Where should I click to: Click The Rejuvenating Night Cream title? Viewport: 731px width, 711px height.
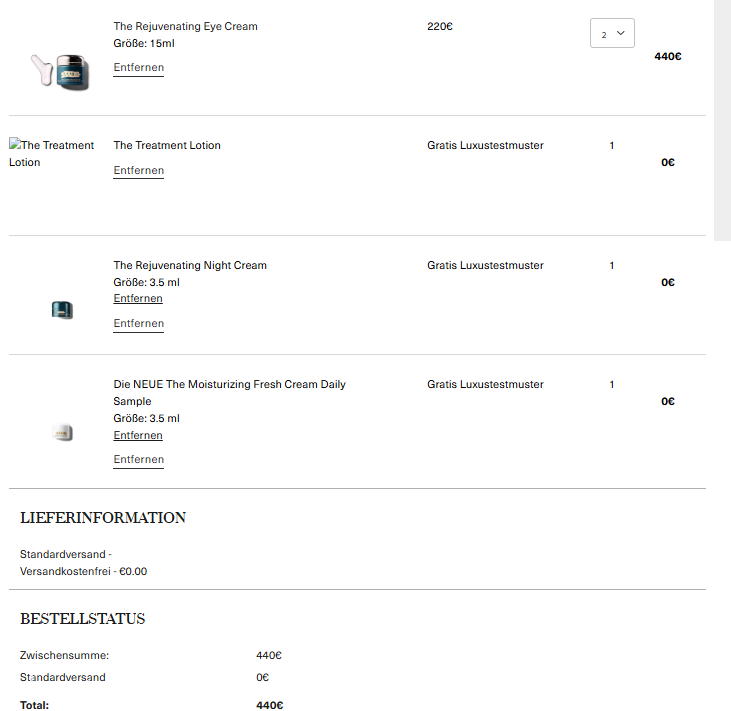point(190,265)
